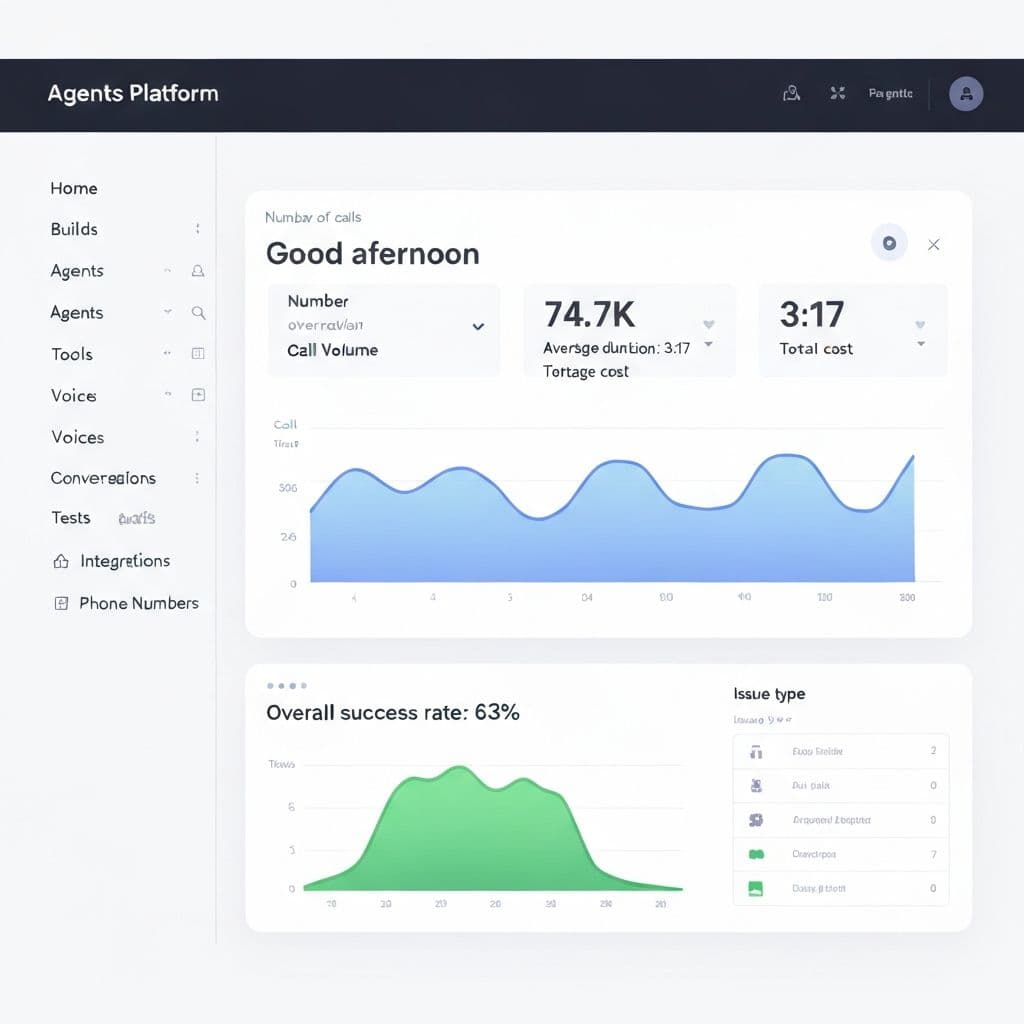Select Home in the sidebar

click(x=73, y=188)
